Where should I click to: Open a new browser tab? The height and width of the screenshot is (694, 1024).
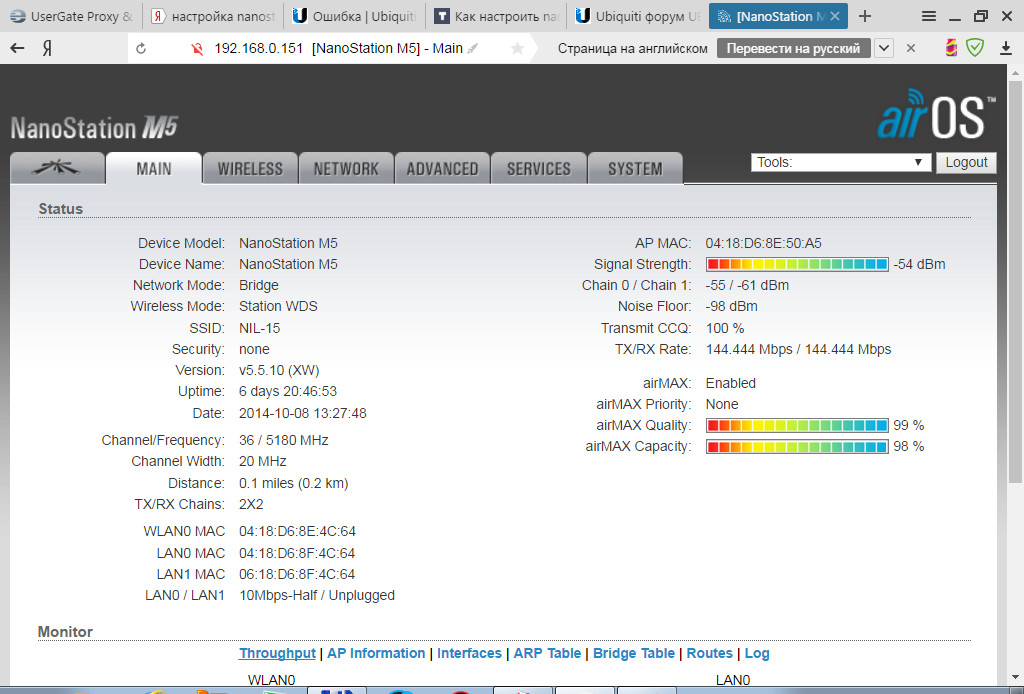865,16
